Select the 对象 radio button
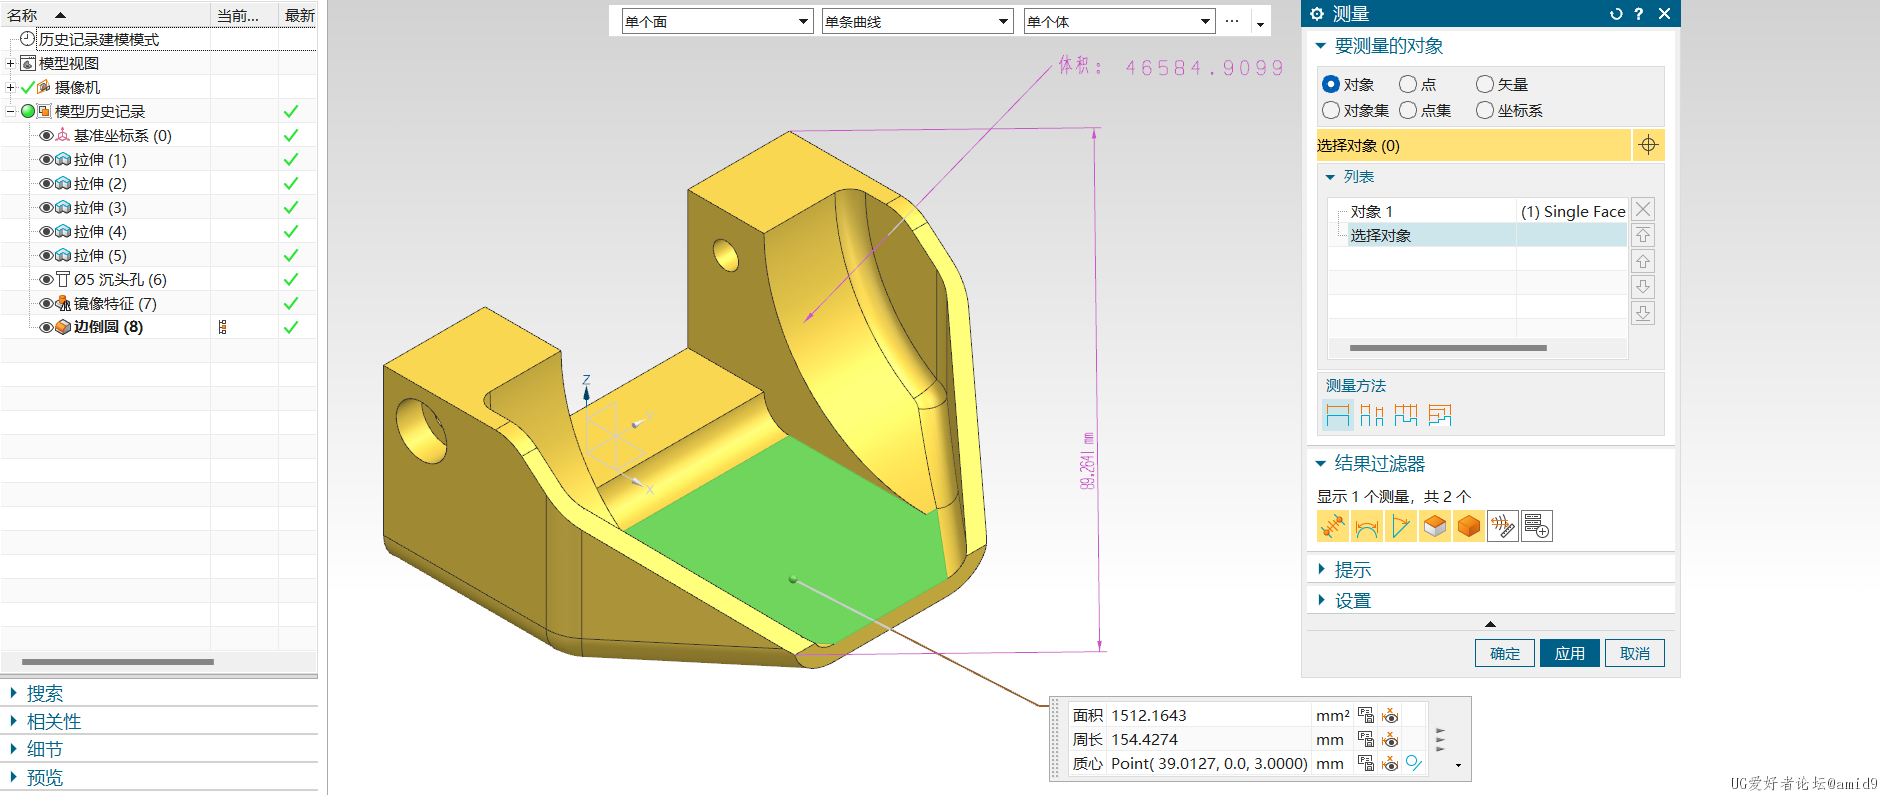This screenshot has width=1880, height=795. (x=1331, y=84)
